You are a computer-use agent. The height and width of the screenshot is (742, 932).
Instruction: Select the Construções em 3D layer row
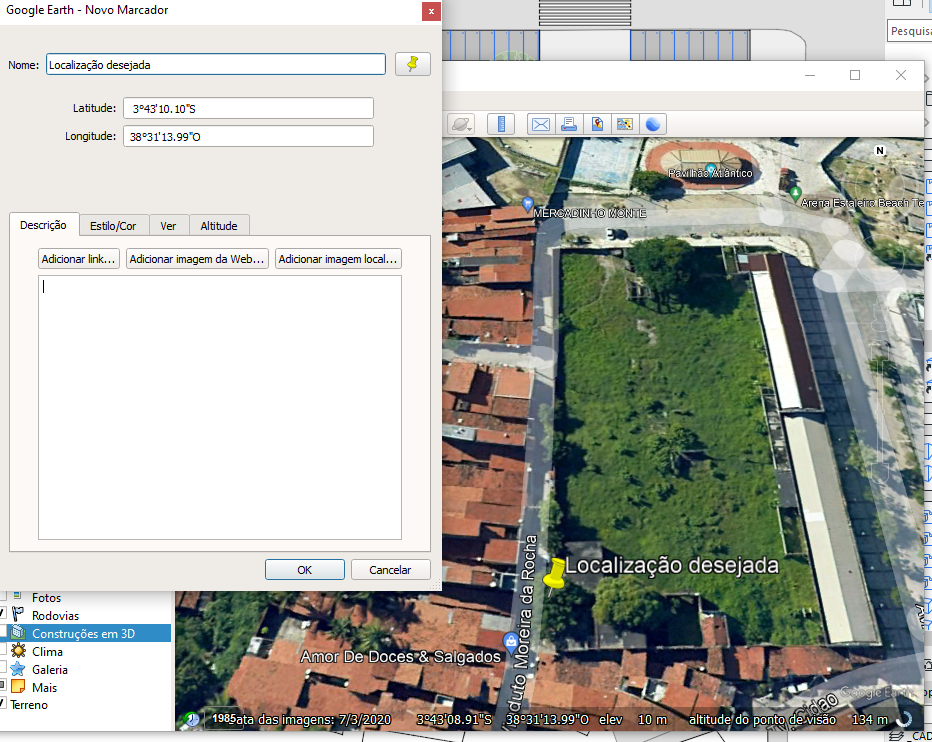86,633
